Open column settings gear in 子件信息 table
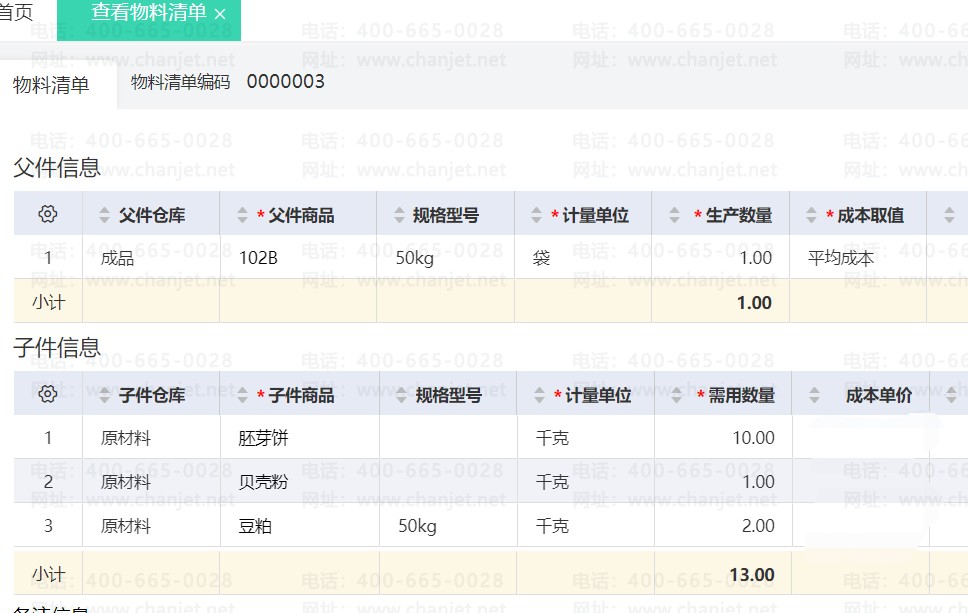The width and height of the screenshot is (968, 613). tap(47, 394)
